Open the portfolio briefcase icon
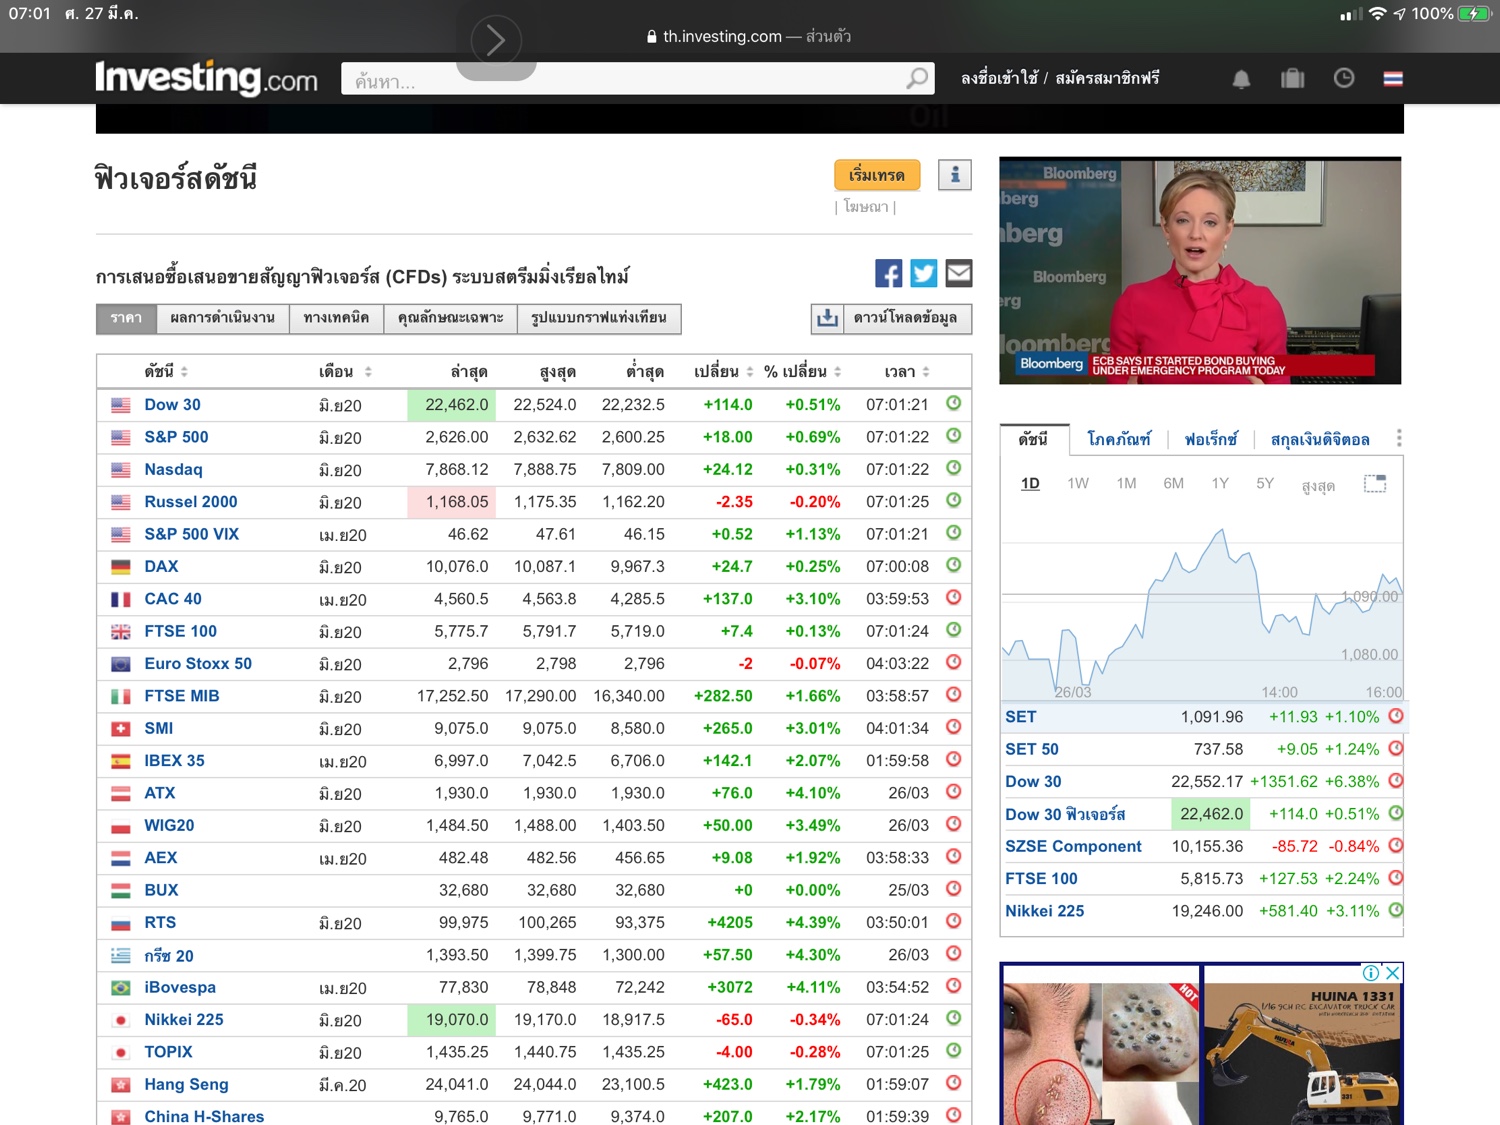The image size is (1500, 1125). [1292, 78]
